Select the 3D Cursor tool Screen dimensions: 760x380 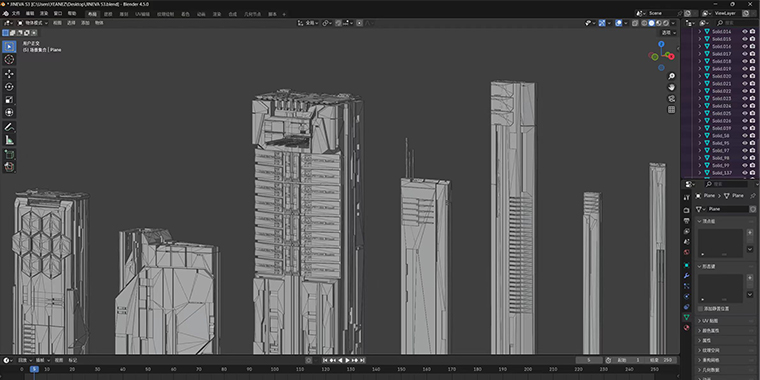click(x=9, y=59)
